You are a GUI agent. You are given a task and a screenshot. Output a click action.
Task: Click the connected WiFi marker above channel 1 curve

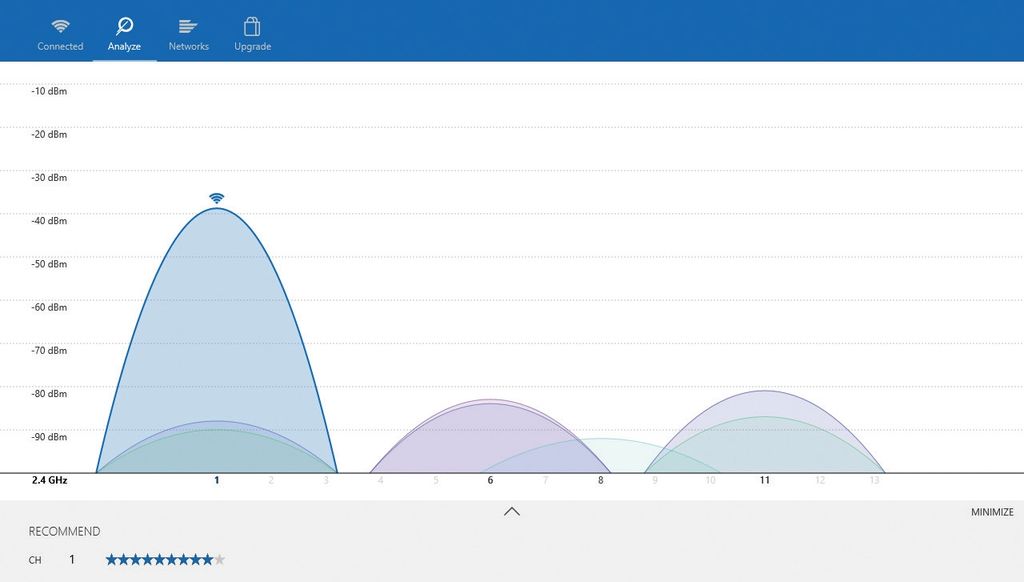(217, 198)
